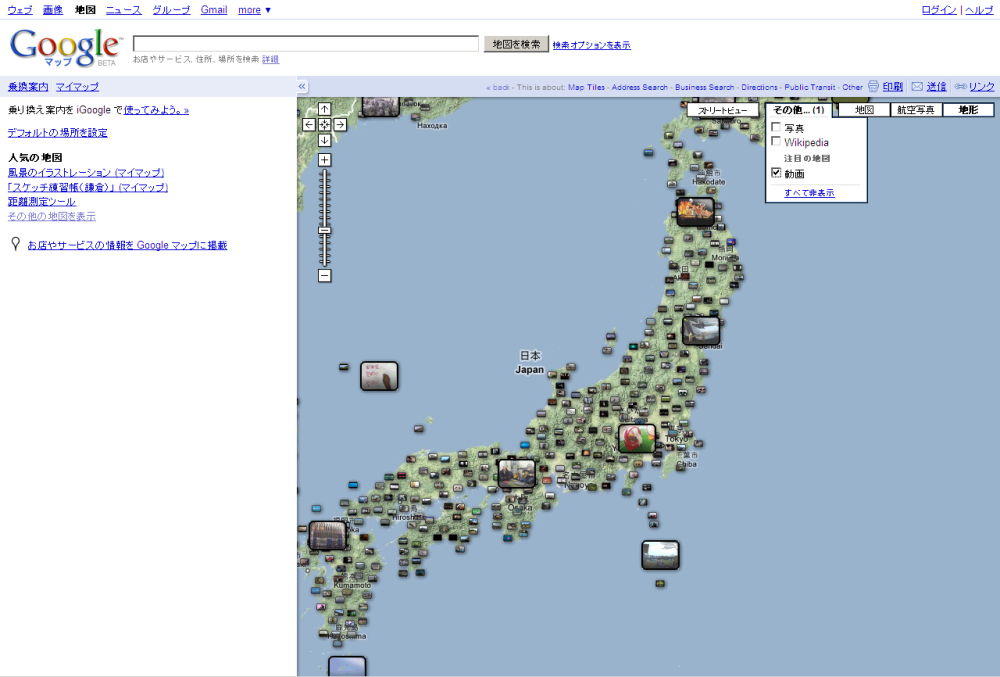The image size is (1000, 677).
Task: Click the Google Maps logo
Action: click(x=65, y=48)
